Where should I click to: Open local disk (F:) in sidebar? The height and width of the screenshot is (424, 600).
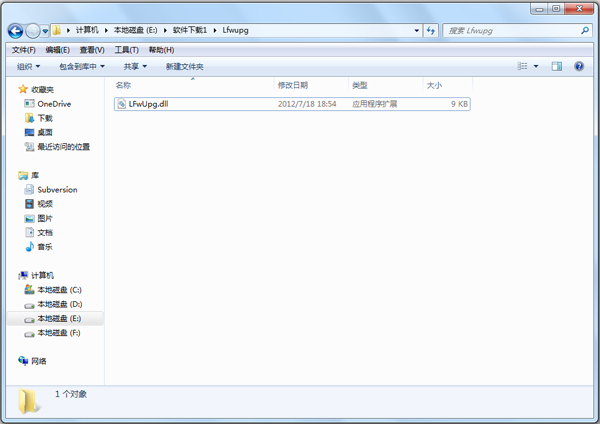[58, 332]
